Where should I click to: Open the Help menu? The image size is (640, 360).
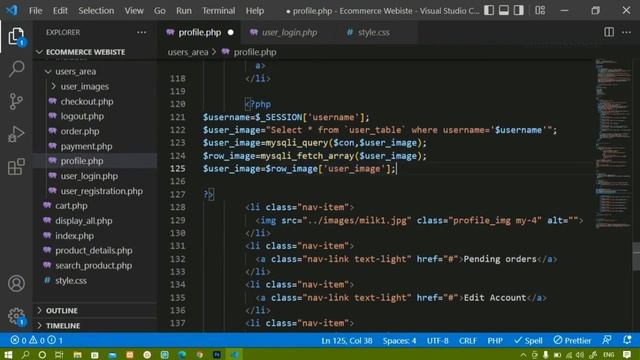point(255,11)
